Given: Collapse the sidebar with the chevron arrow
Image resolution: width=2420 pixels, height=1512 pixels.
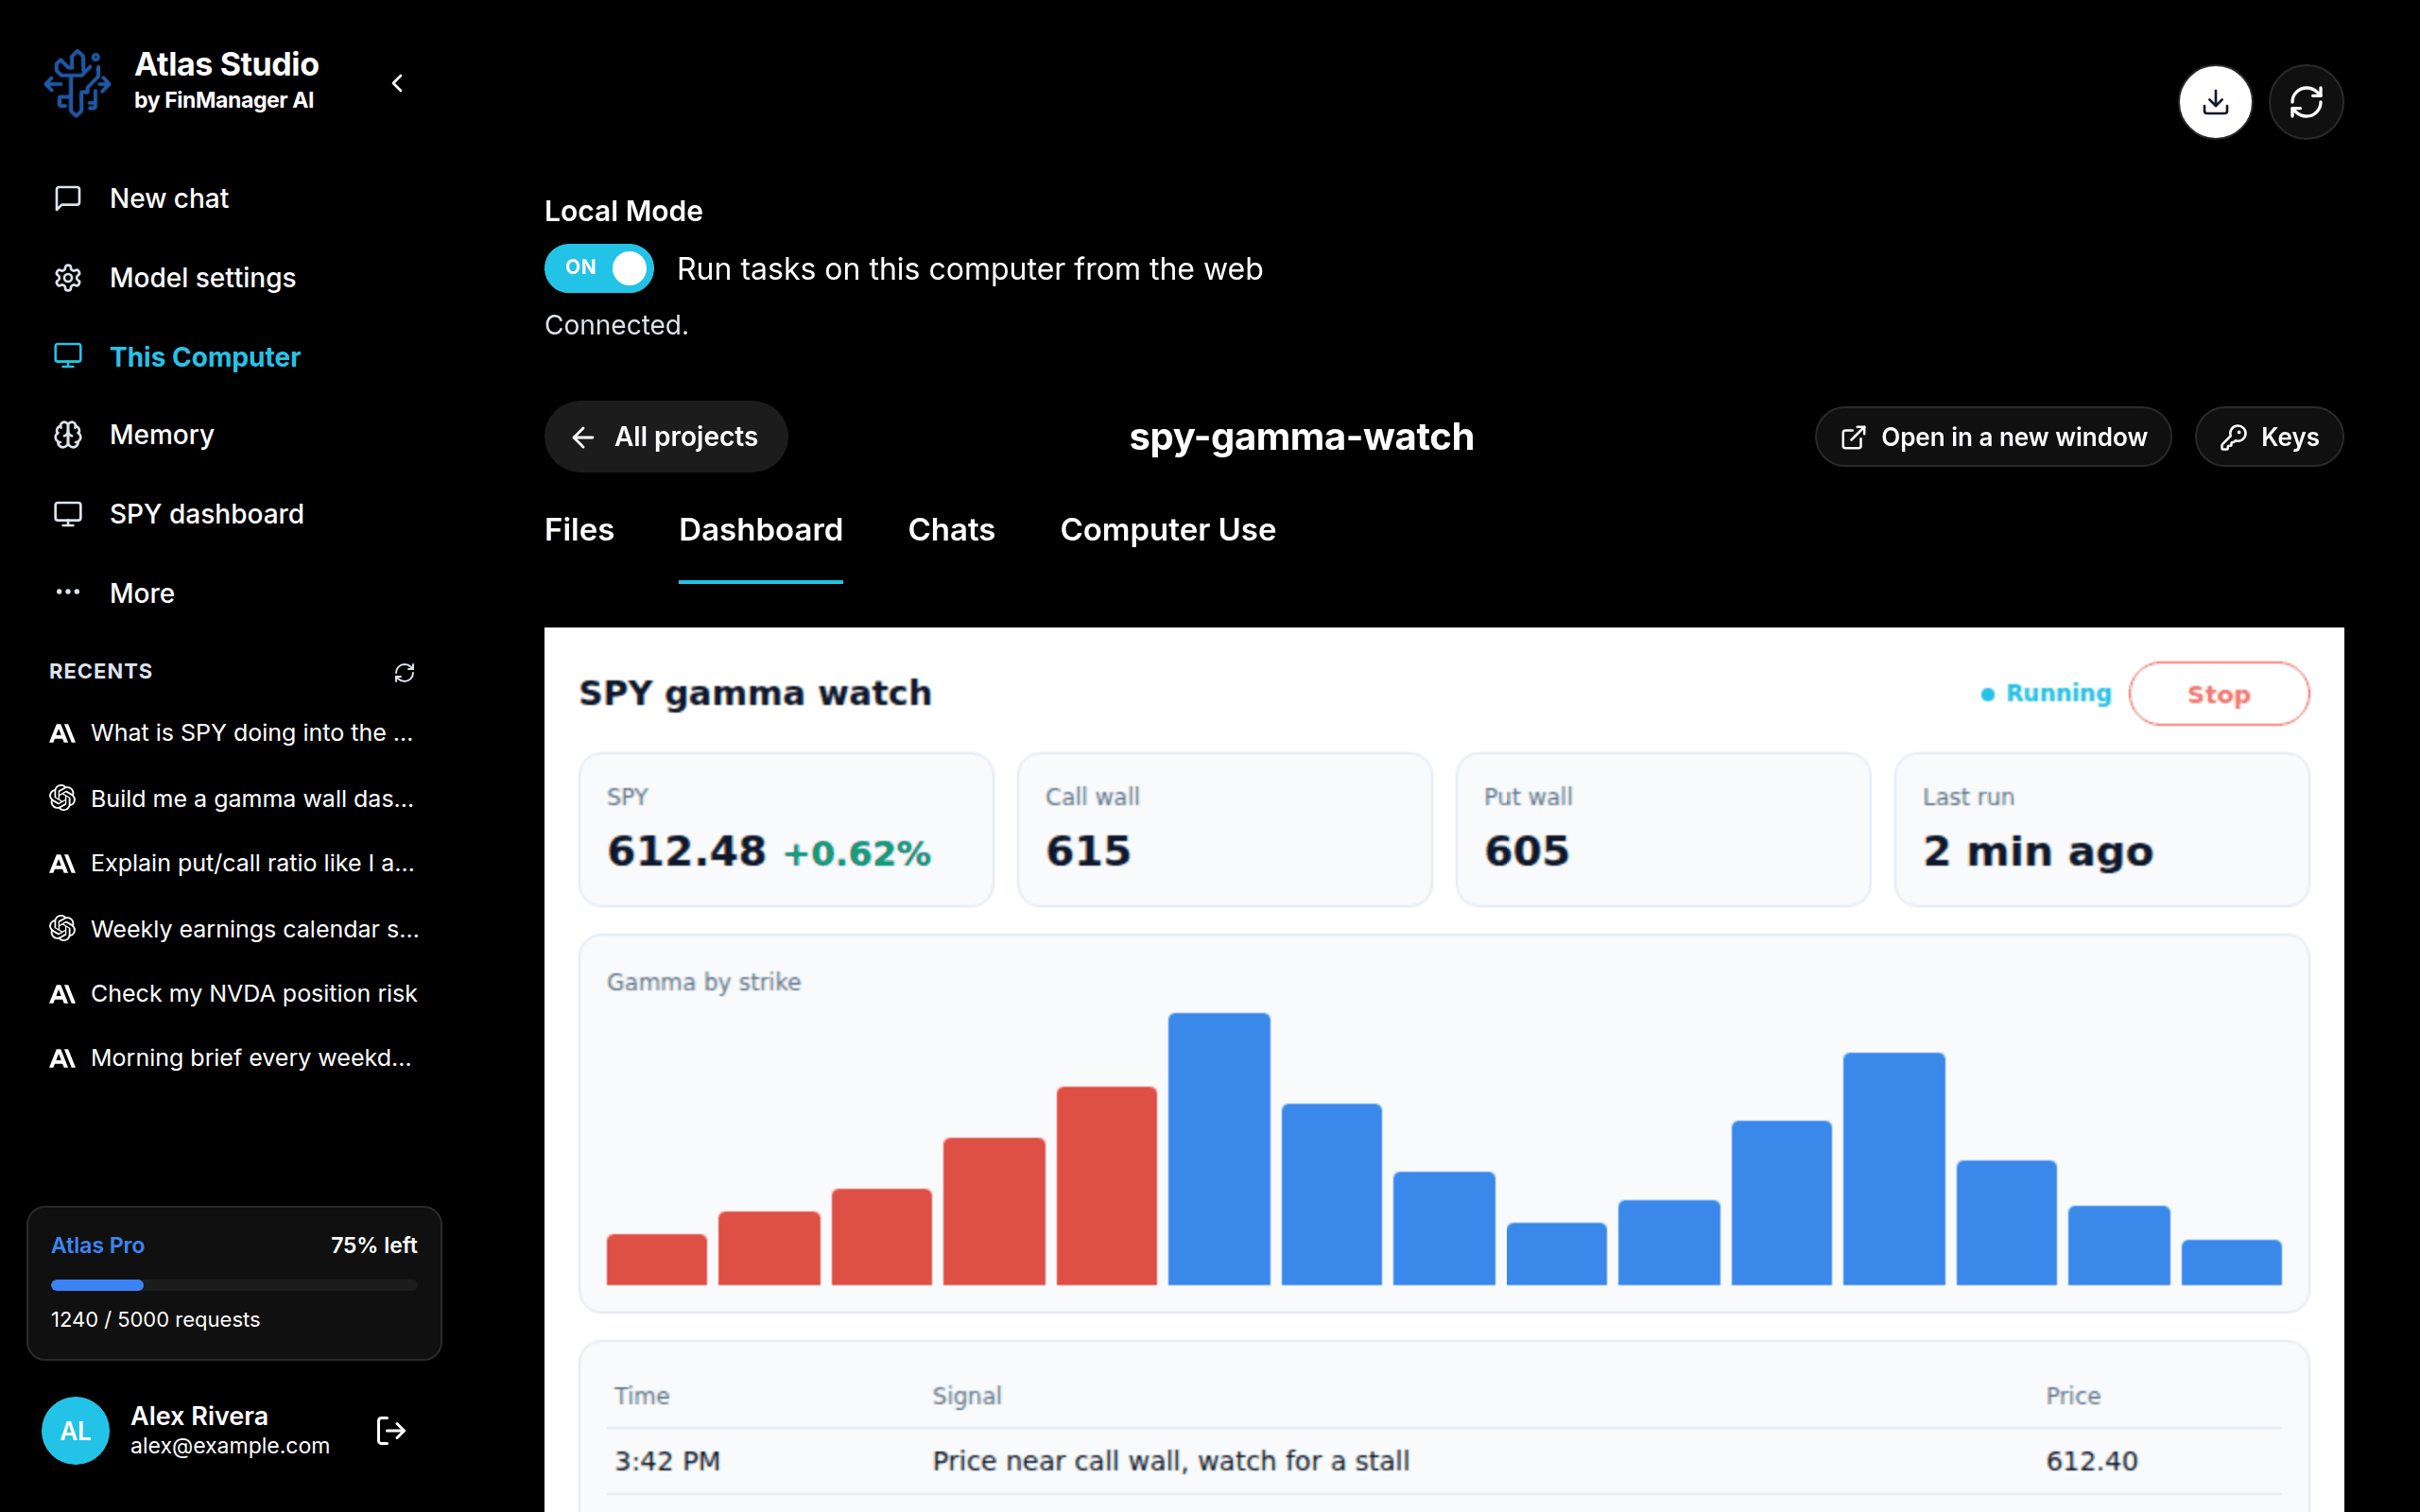Looking at the screenshot, I should tap(398, 83).
